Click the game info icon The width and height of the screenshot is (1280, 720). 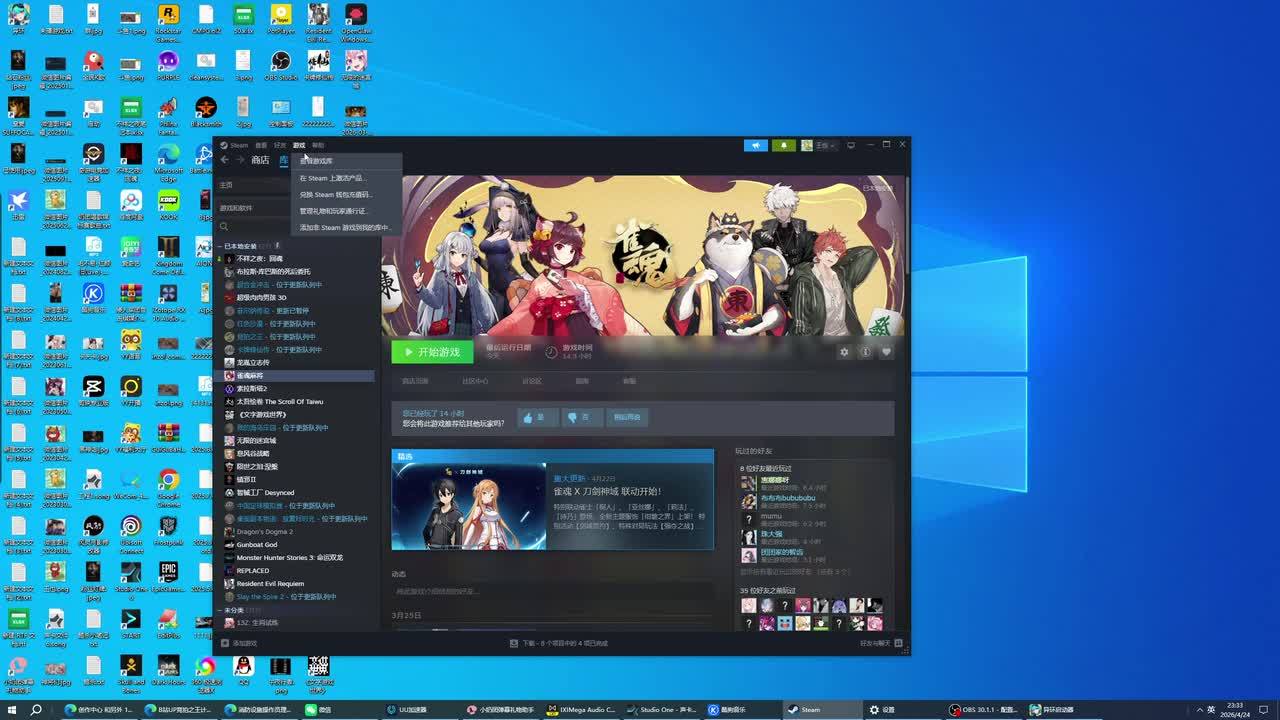coord(865,352)
